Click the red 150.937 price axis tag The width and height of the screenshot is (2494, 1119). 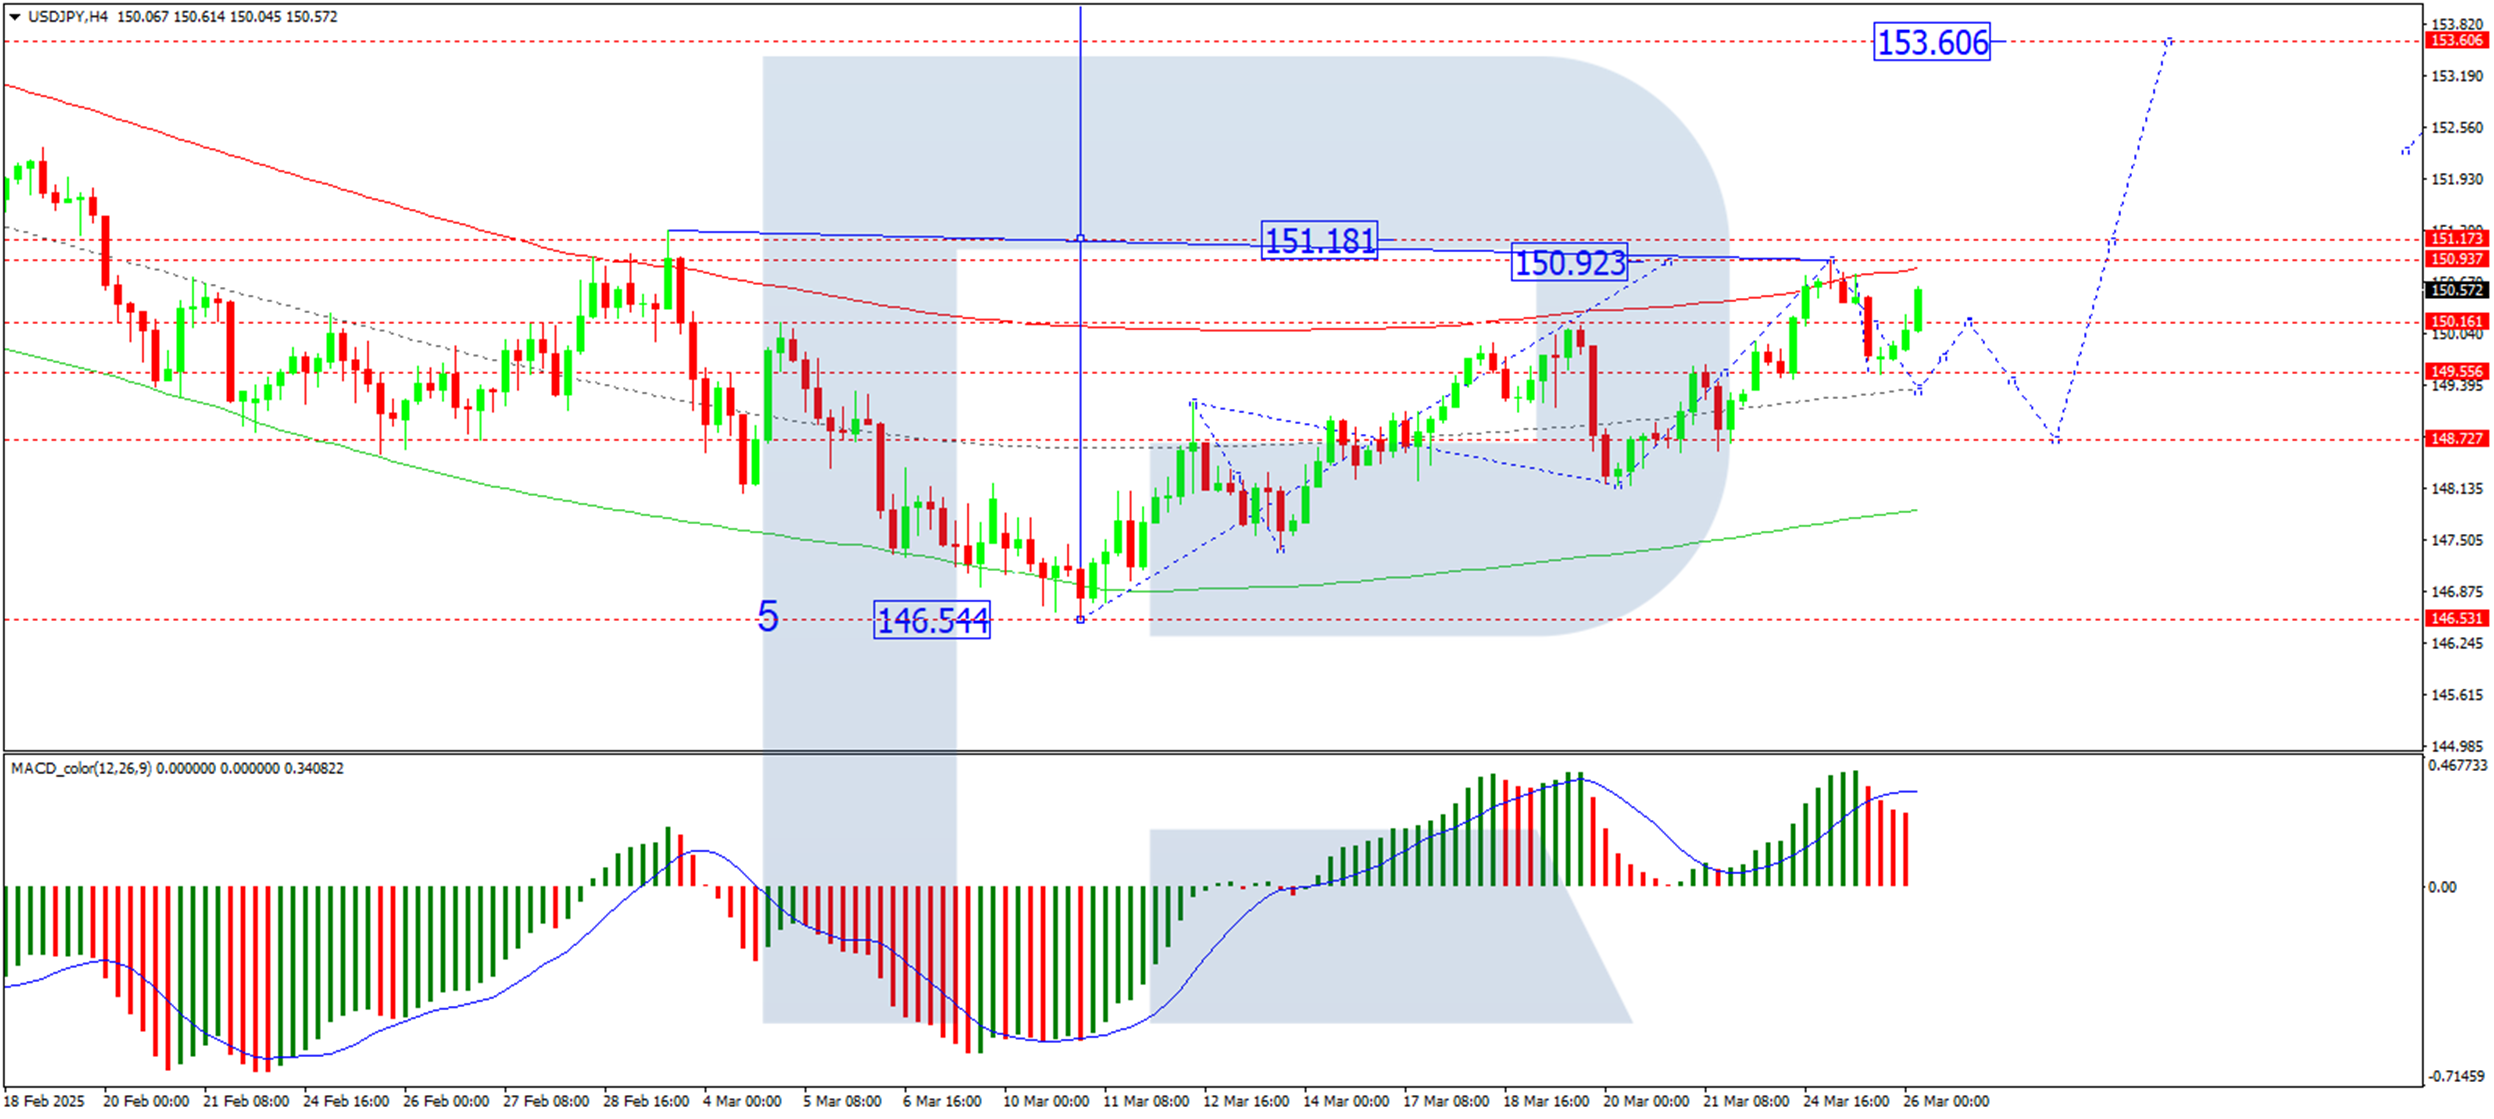tap(2456, 259)
